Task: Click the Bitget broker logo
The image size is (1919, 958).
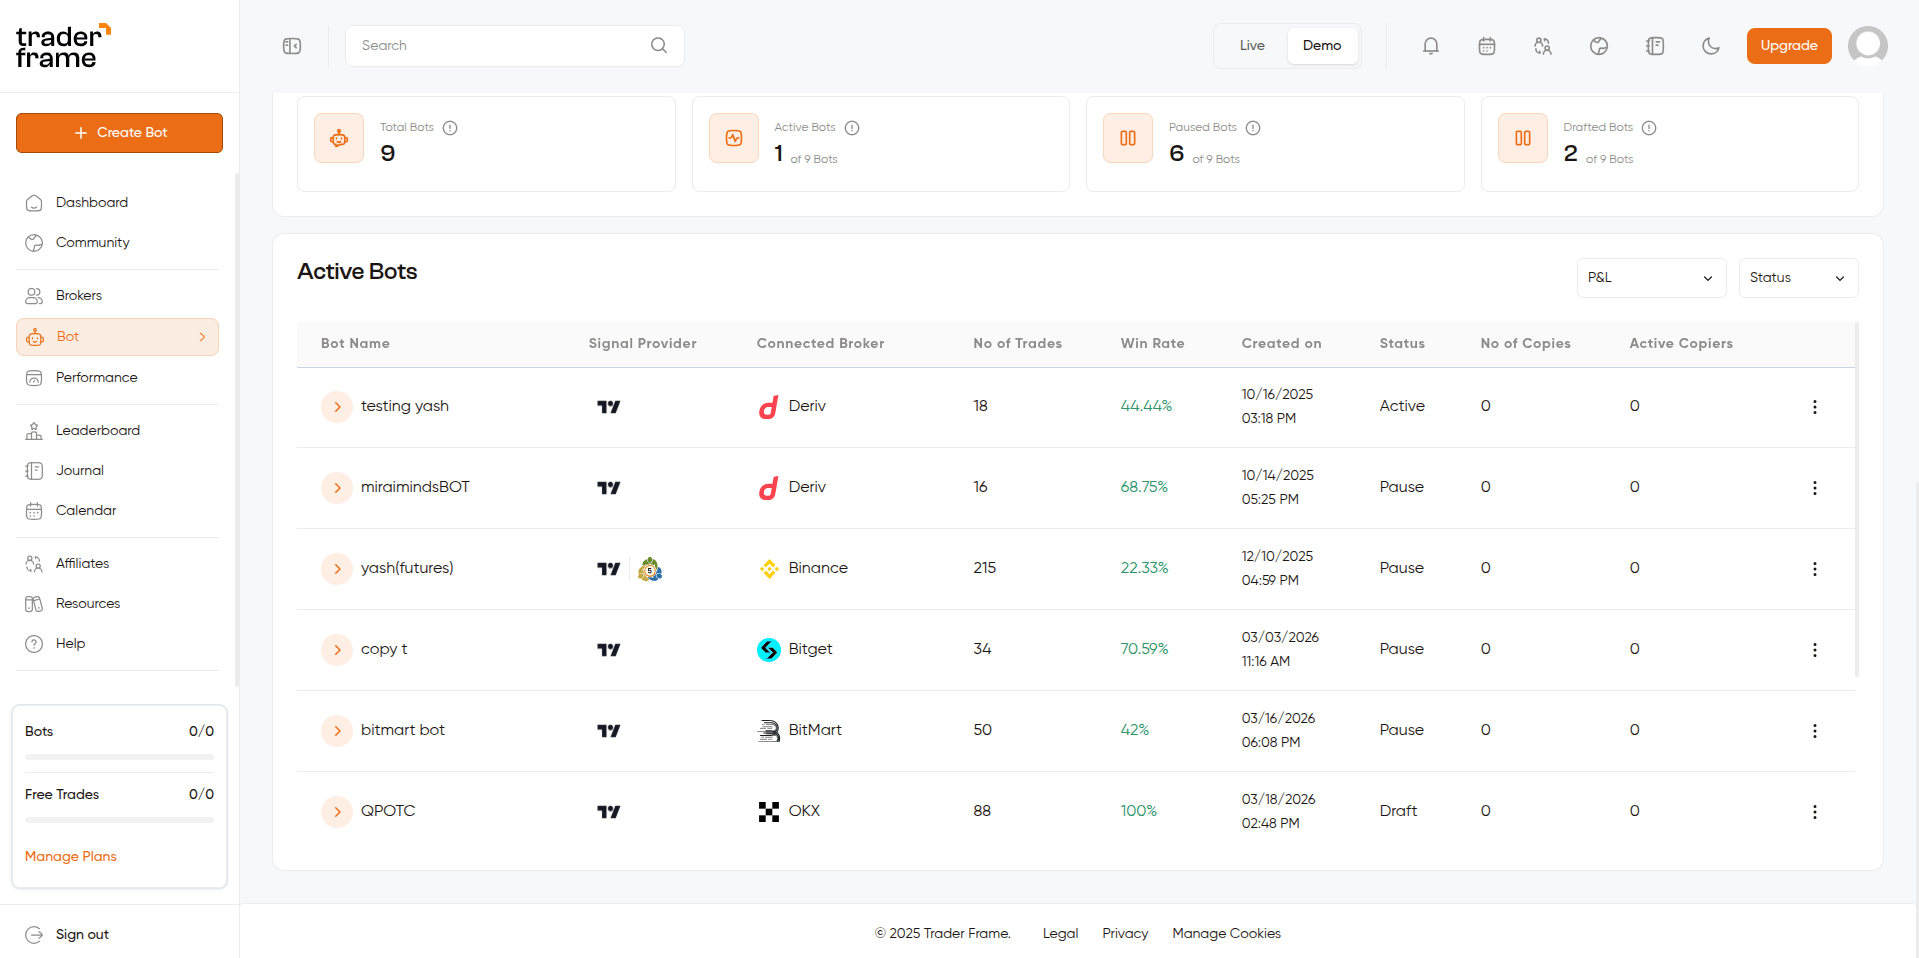Action: tap(769, 650)
